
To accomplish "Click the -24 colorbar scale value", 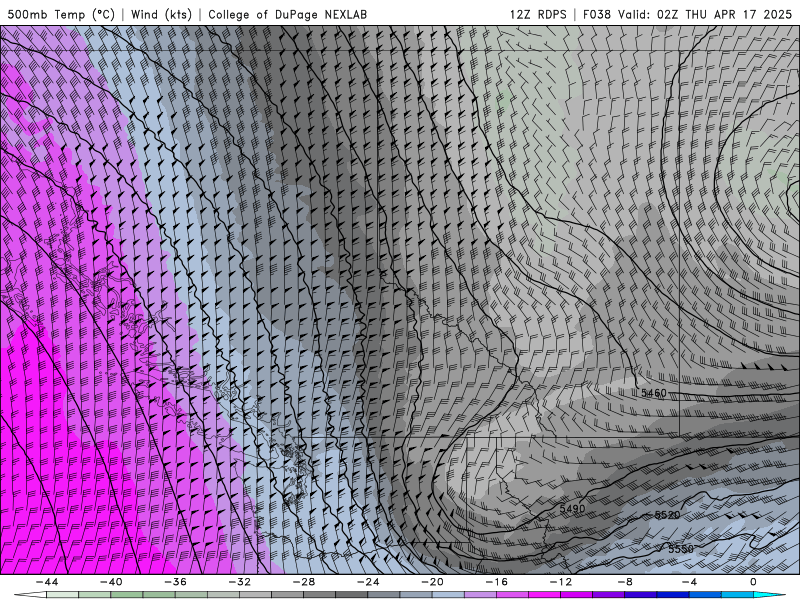I will click(368, 582).
